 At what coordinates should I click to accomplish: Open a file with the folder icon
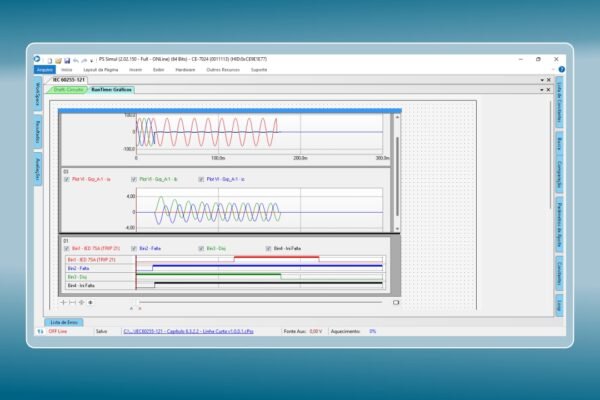tap(58, 60)
